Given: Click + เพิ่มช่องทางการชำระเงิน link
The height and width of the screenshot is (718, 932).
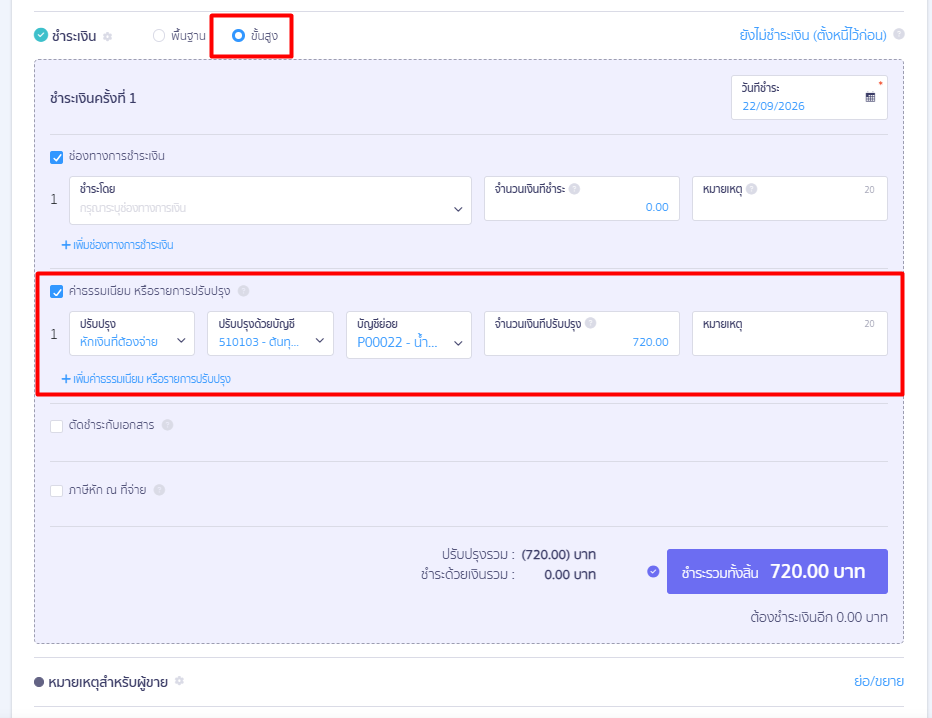Looking at the screenshot, I should point(118,245).
